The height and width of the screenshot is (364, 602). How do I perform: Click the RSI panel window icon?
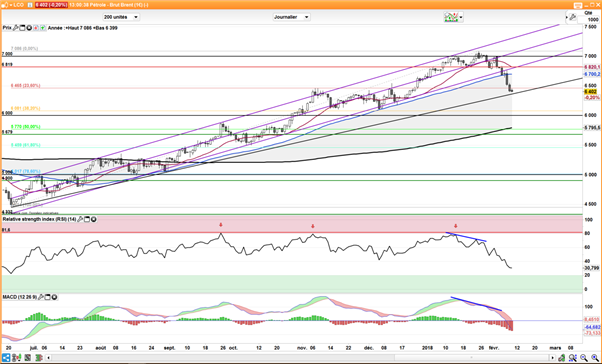tap(87, 219)
